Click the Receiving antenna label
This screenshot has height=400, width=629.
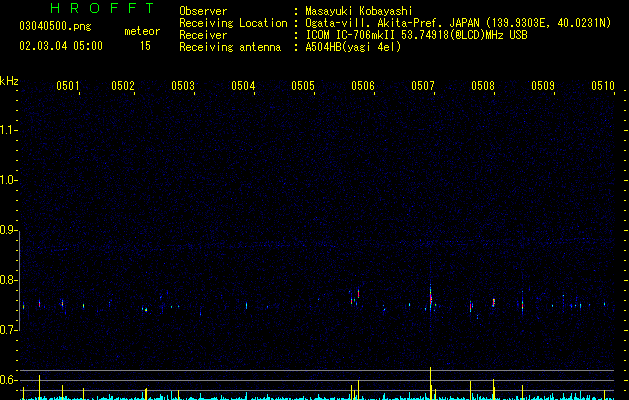tap(230, 47)
